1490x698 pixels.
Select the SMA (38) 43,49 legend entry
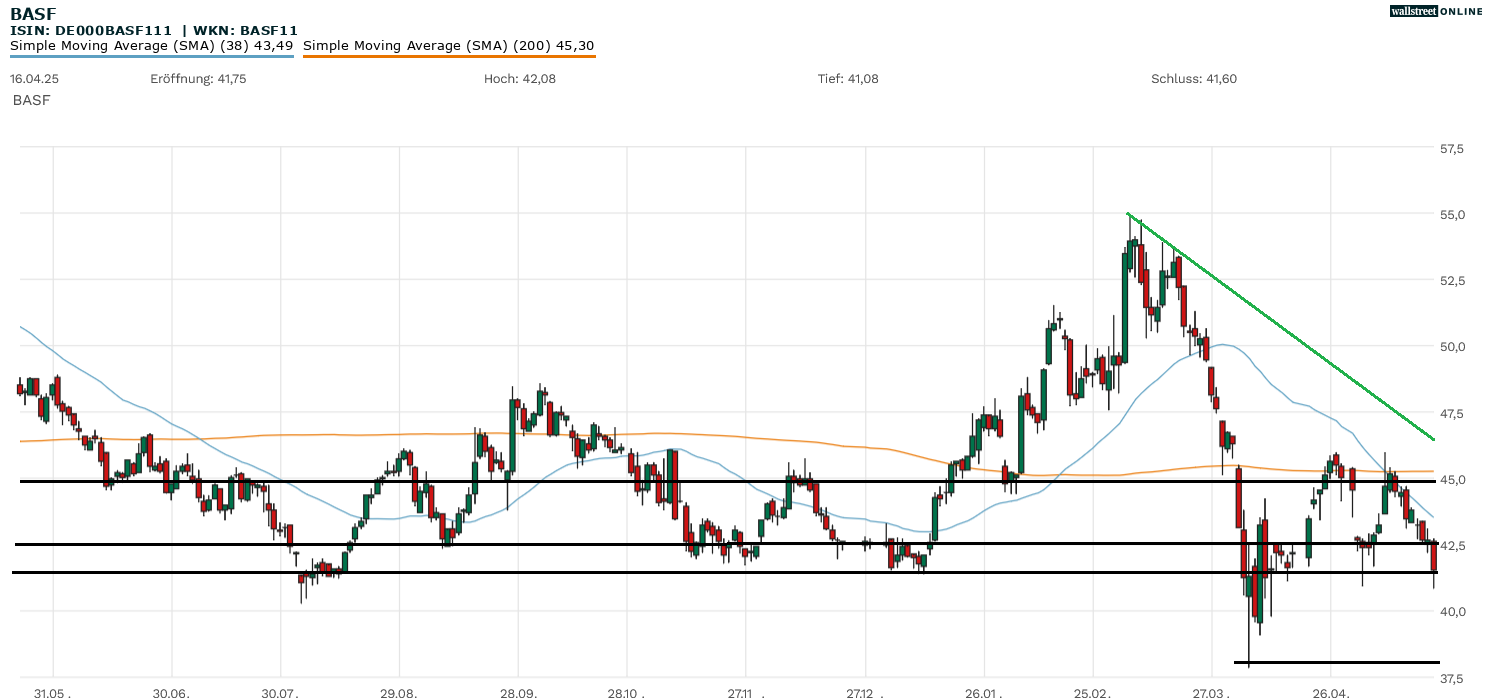[152, 45]
